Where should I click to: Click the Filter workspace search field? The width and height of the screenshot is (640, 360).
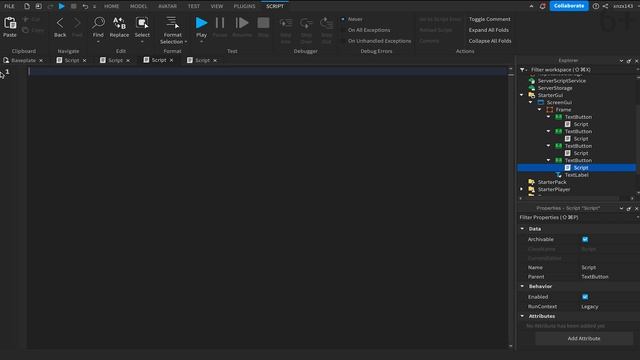click(x=582, y=70)
